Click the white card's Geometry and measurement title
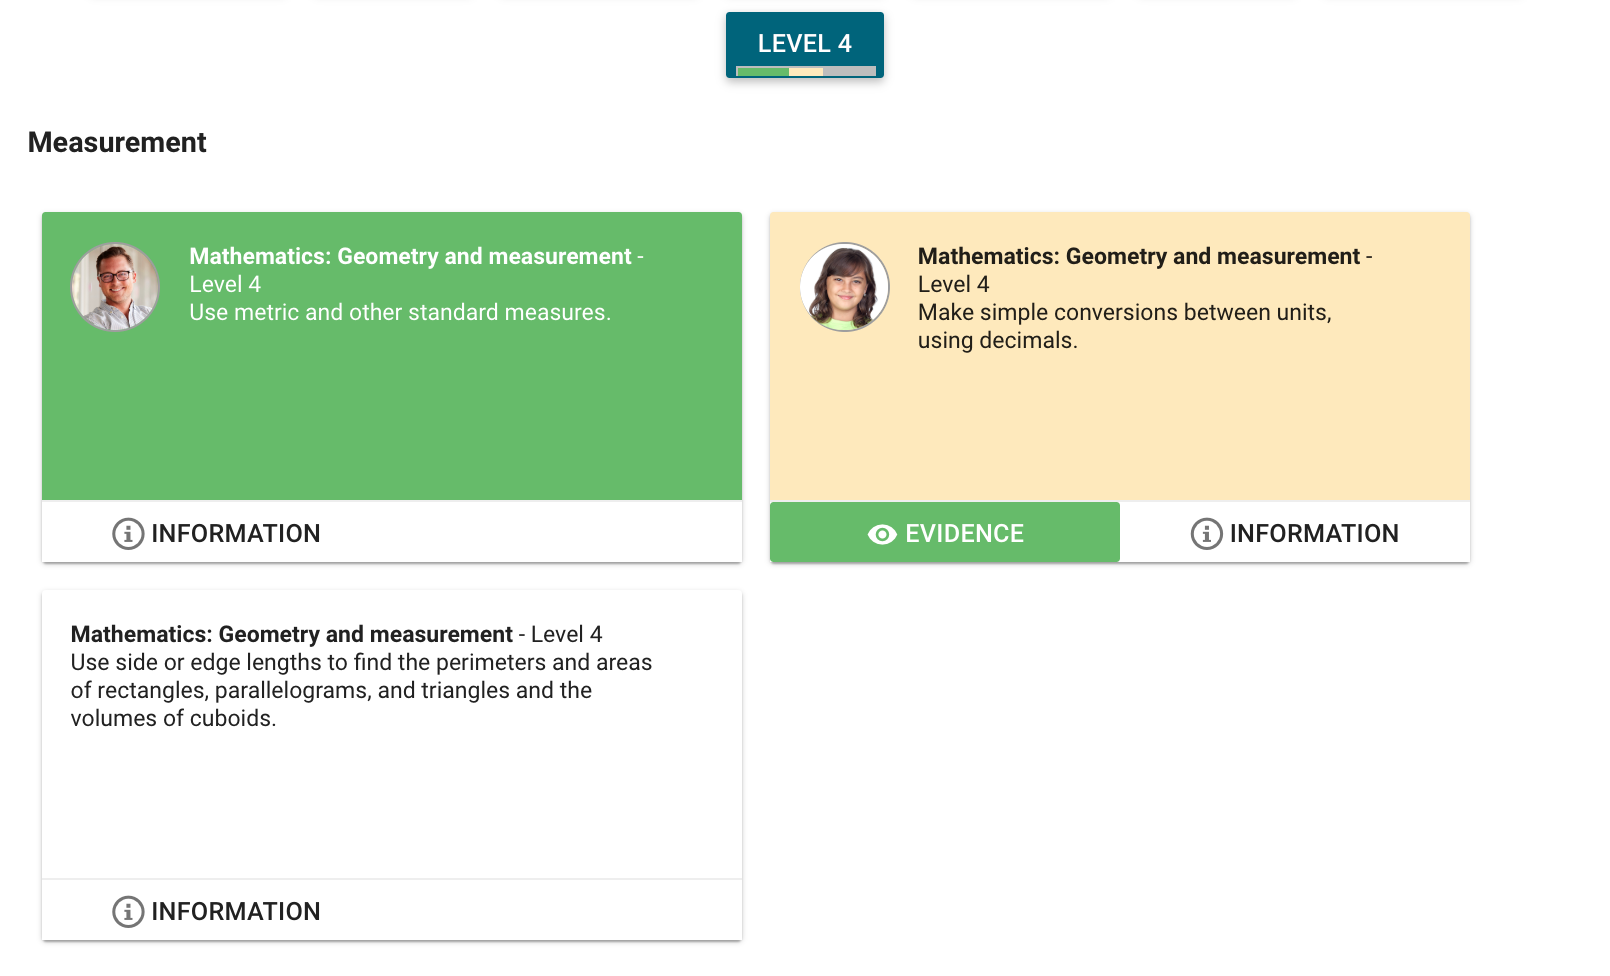 point(291,635)
